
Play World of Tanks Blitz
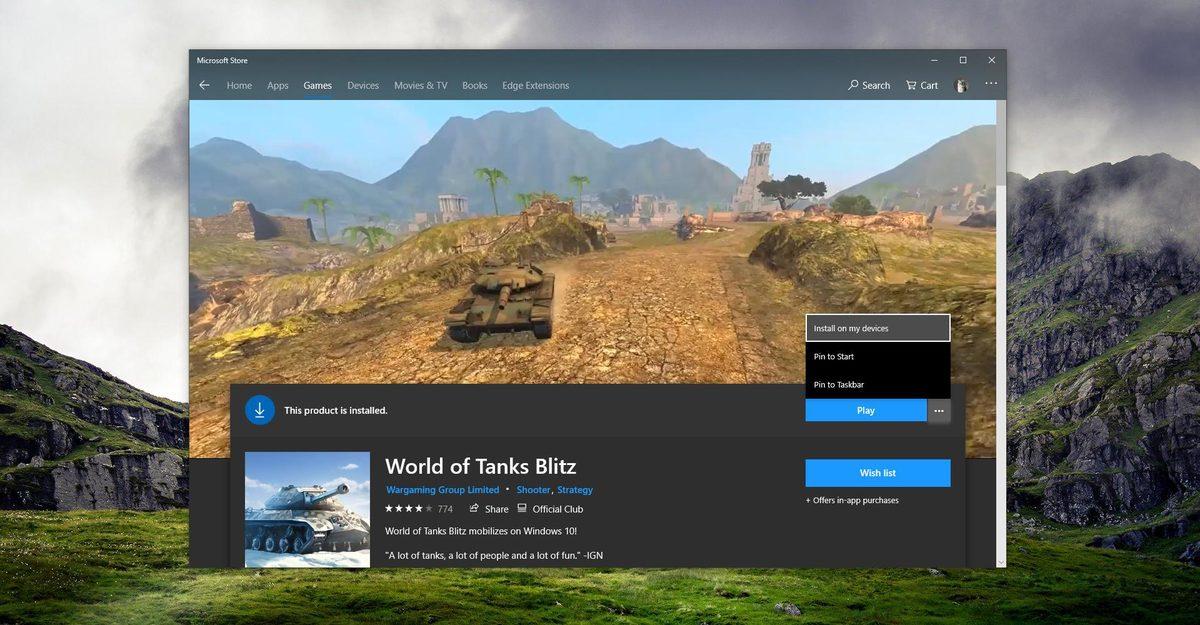[864, 410]
